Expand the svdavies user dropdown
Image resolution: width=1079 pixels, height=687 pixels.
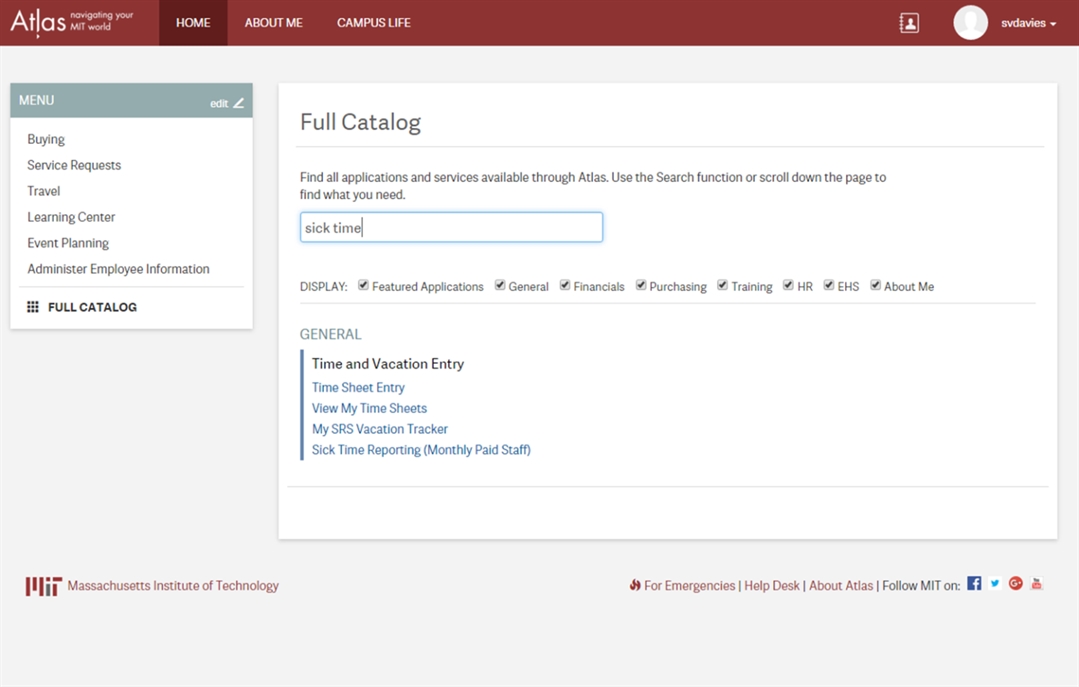click(x=1029, y=23)
